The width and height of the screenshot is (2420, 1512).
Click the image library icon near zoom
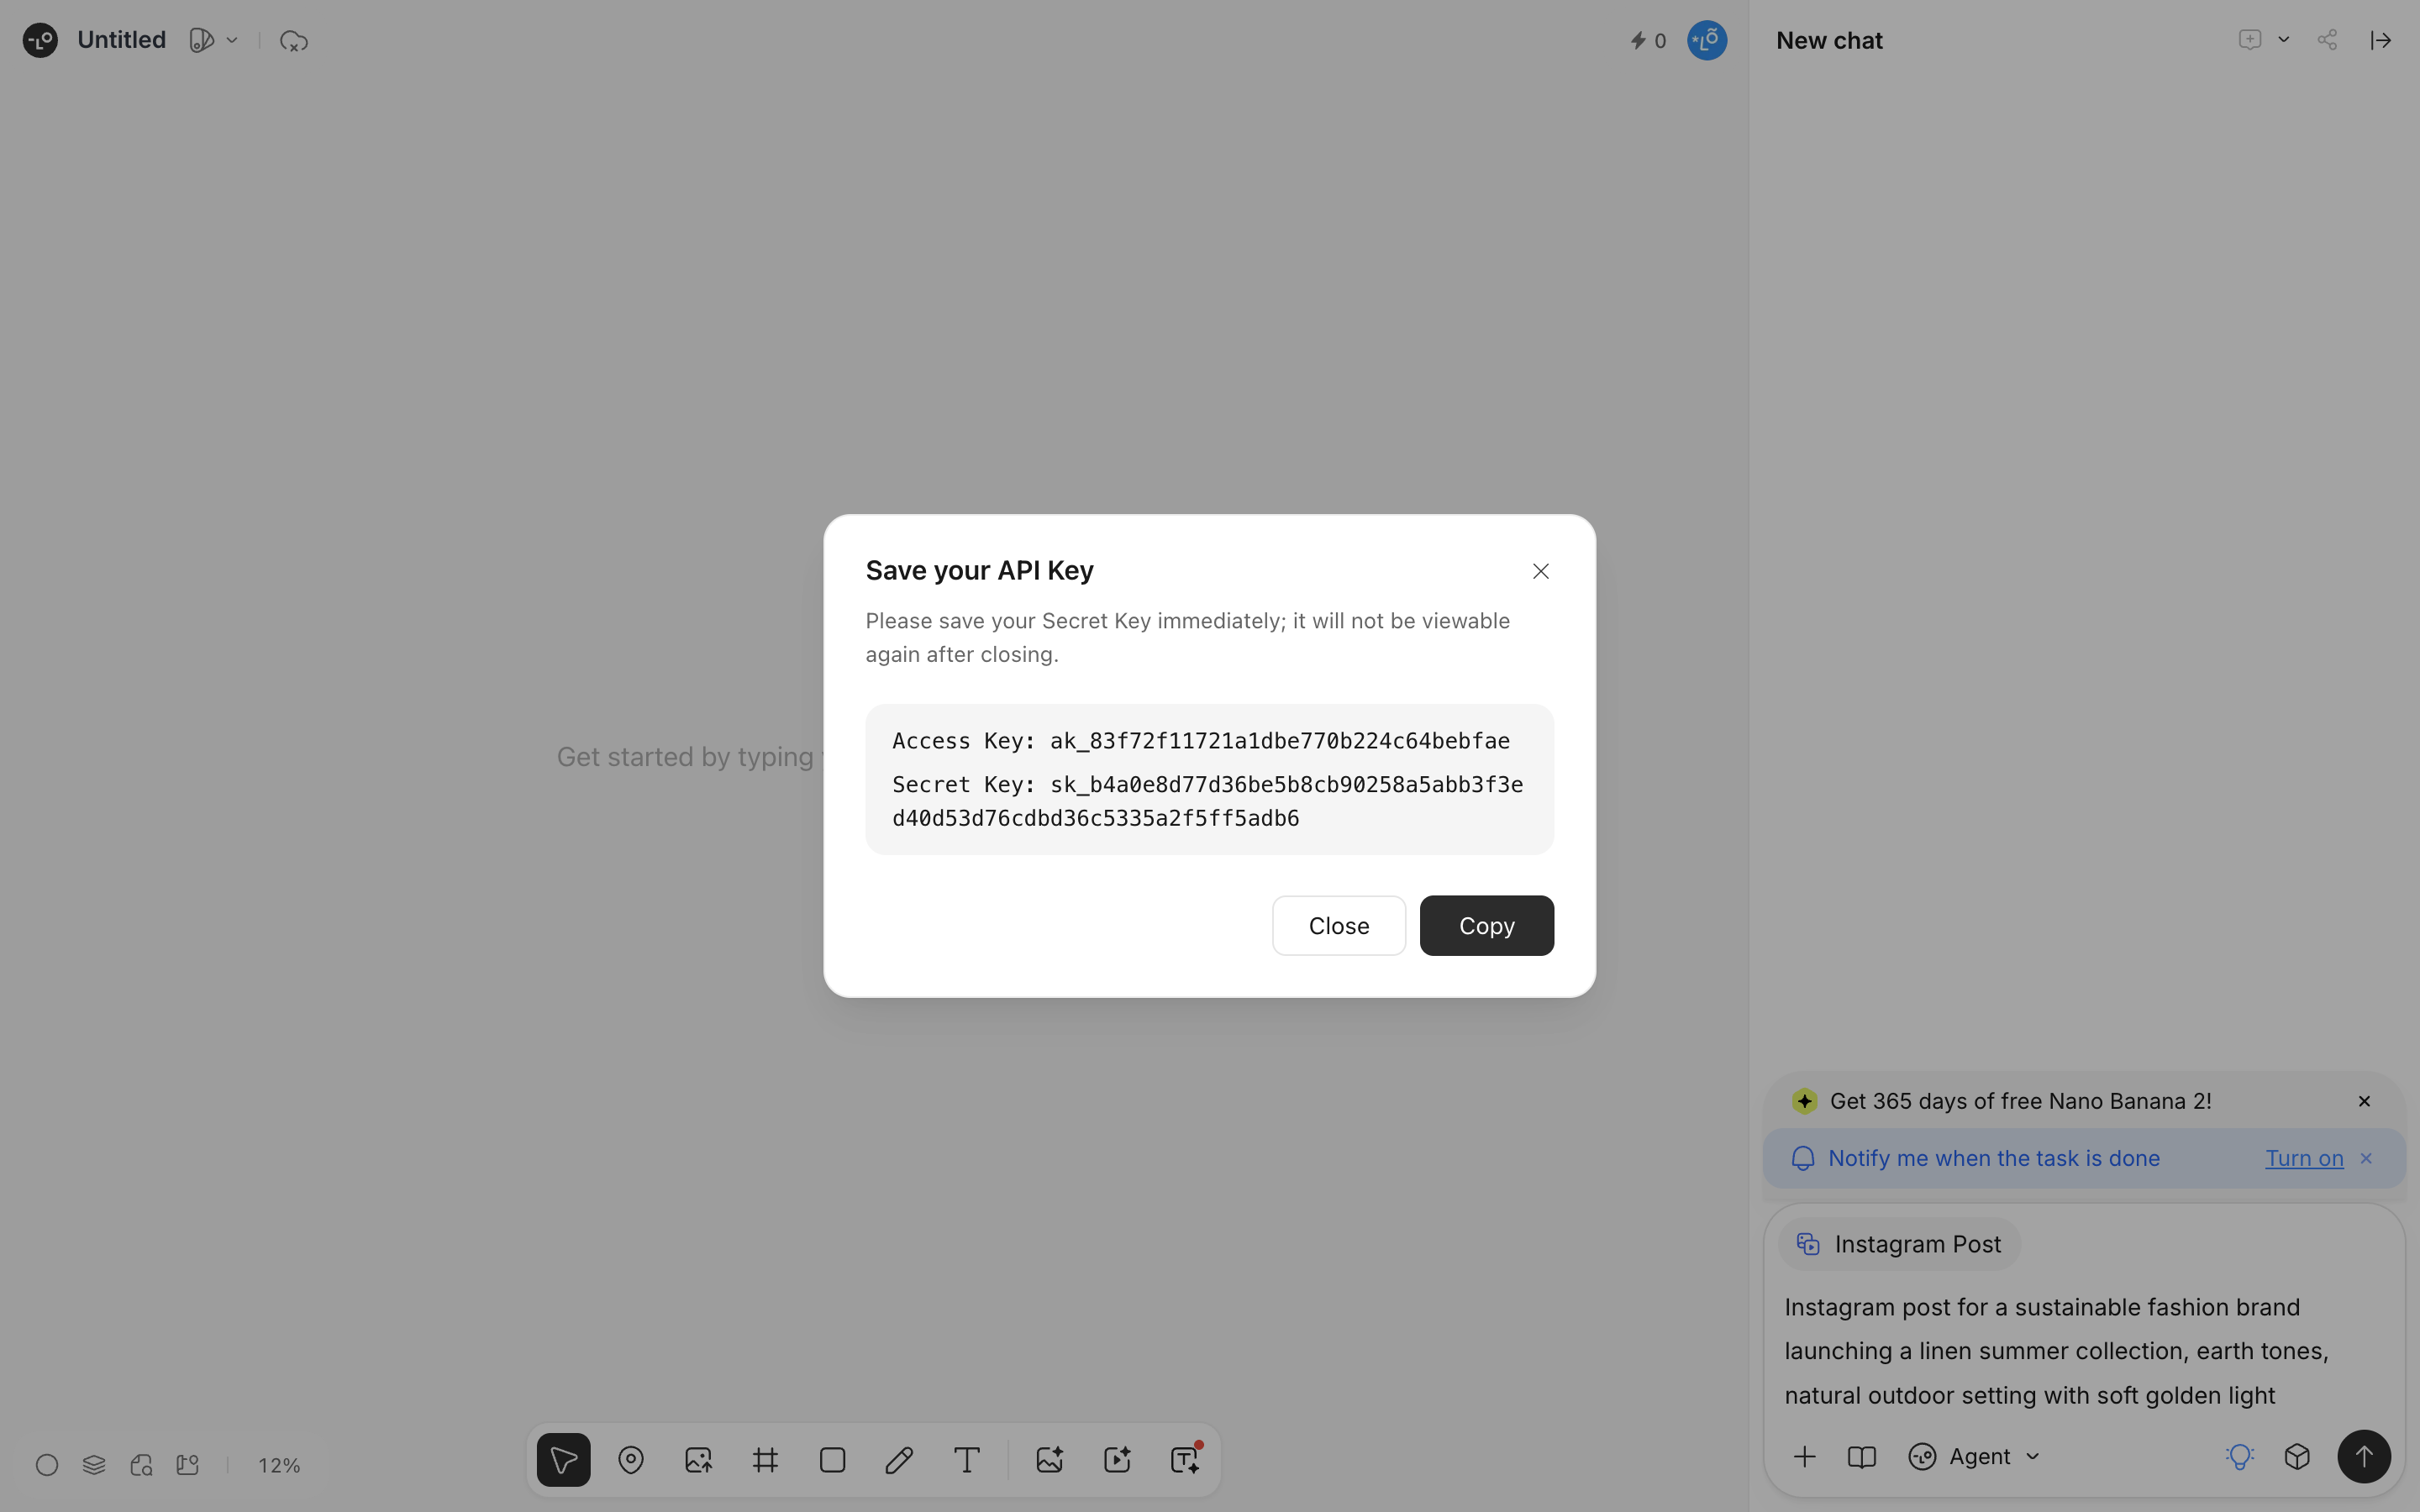(187, 1465)
